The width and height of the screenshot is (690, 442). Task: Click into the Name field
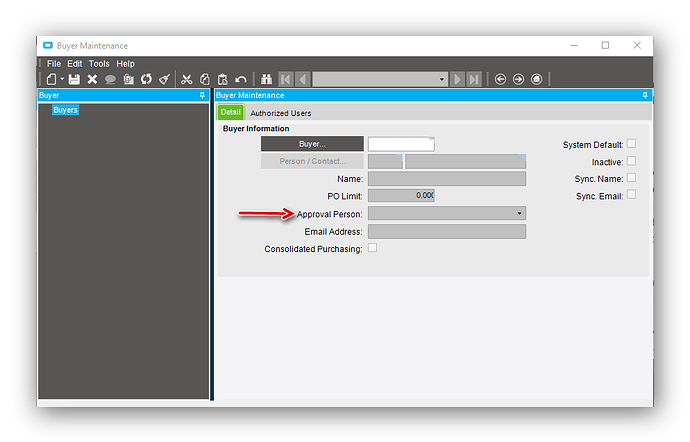click(x=447, y=179)
